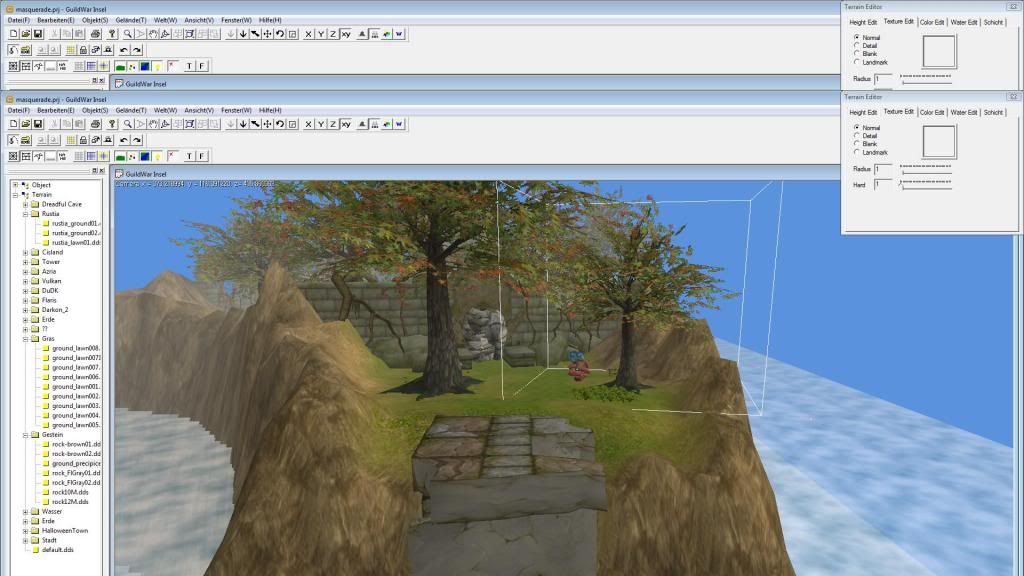Click Redo arrow in lower window toolbar
Viewport: 1024px width, 576px height.
pos(136,140)
